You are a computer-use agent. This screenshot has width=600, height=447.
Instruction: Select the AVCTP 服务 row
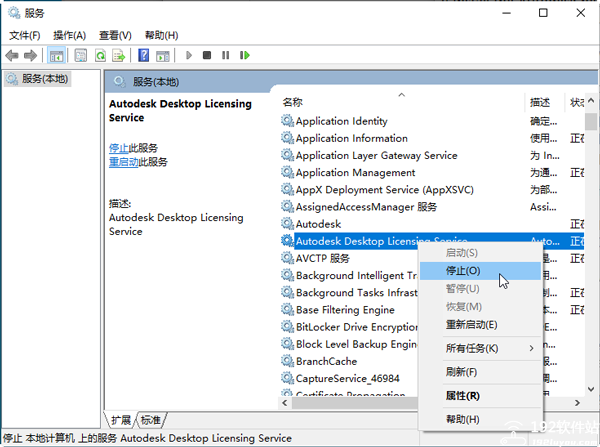[349, 258]
